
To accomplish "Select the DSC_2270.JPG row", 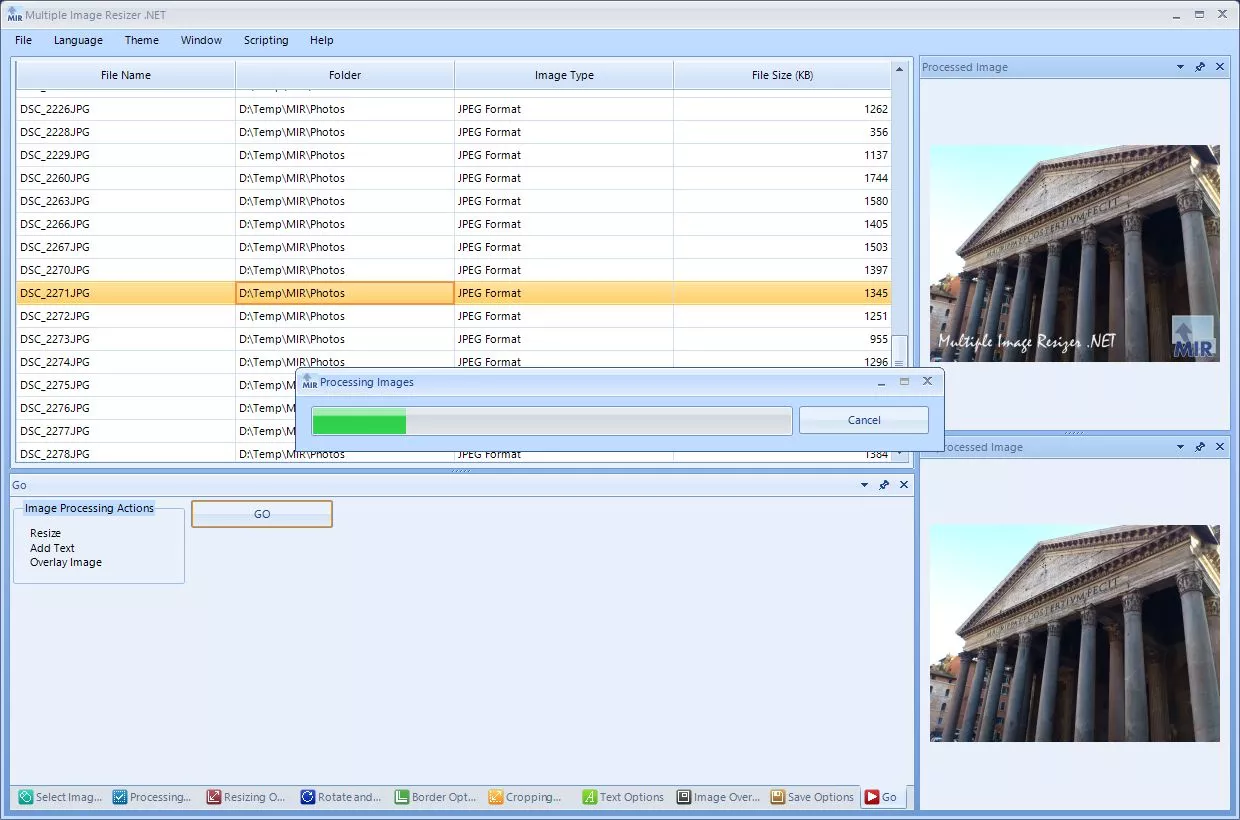I will (453, 270).
